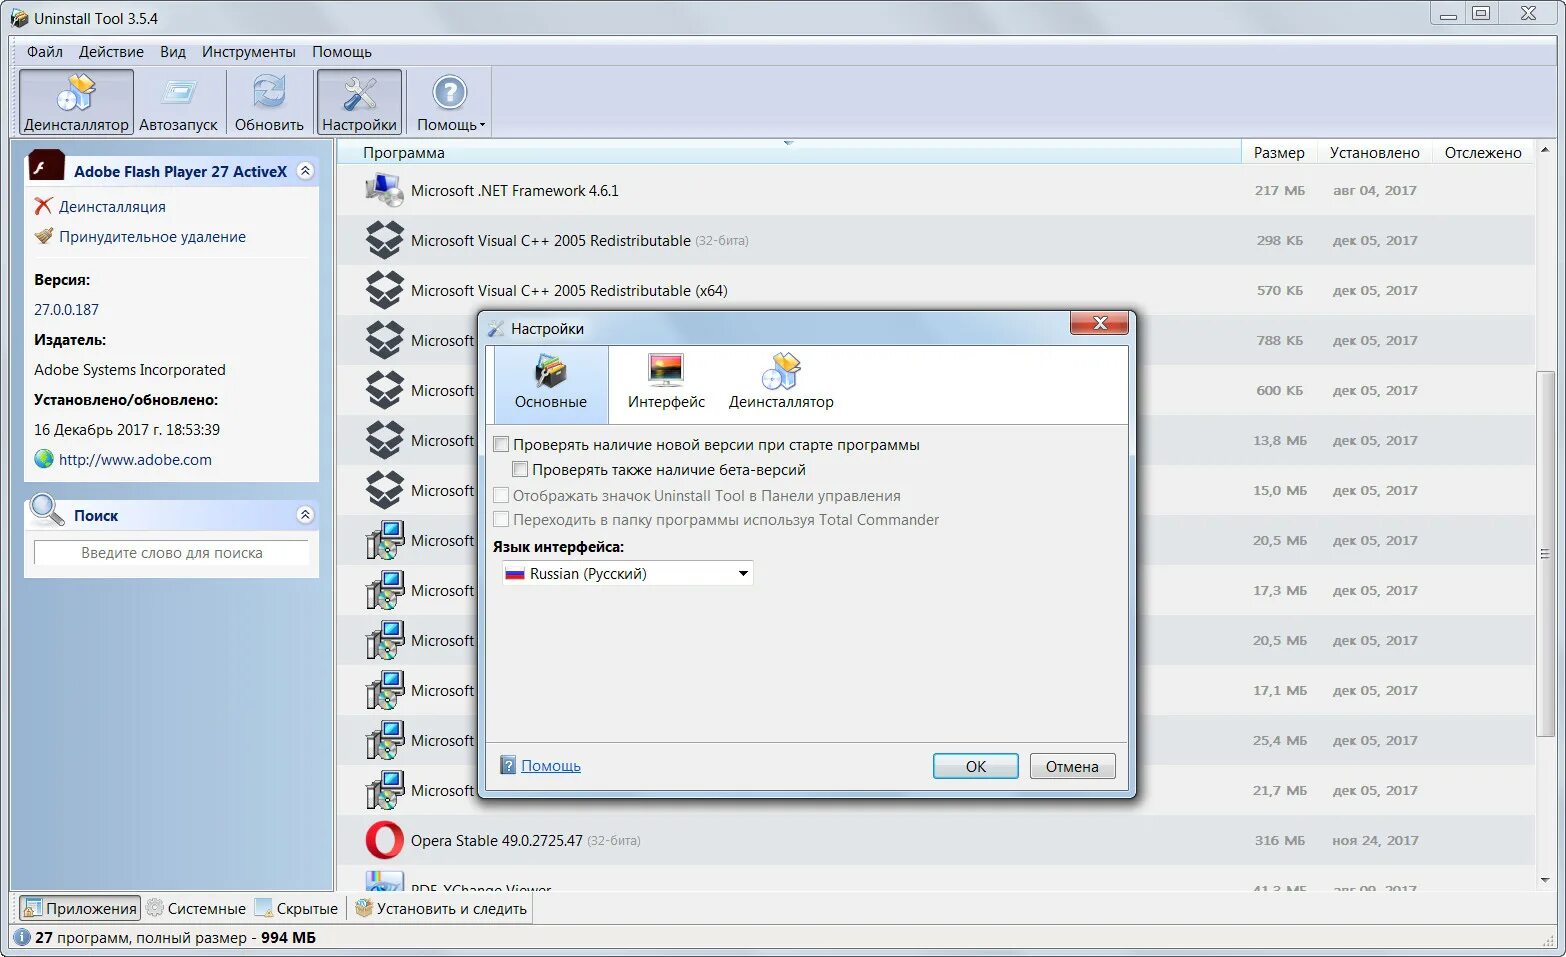Click Деинсталляция in the side panel
The width and height of the screenshot is (1566, 957).
[x=112, y=206]
